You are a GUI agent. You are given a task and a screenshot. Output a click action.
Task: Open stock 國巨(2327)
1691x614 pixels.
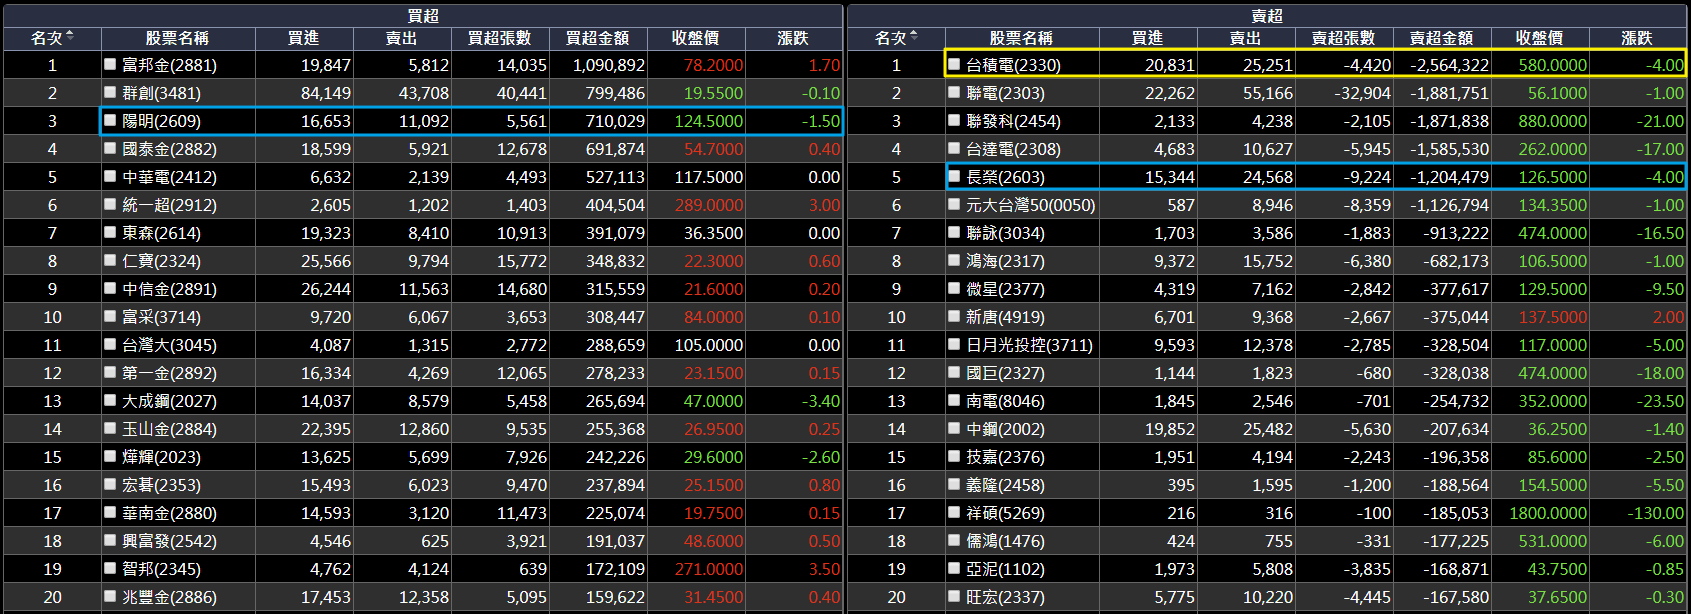[x=1005, y=373]
